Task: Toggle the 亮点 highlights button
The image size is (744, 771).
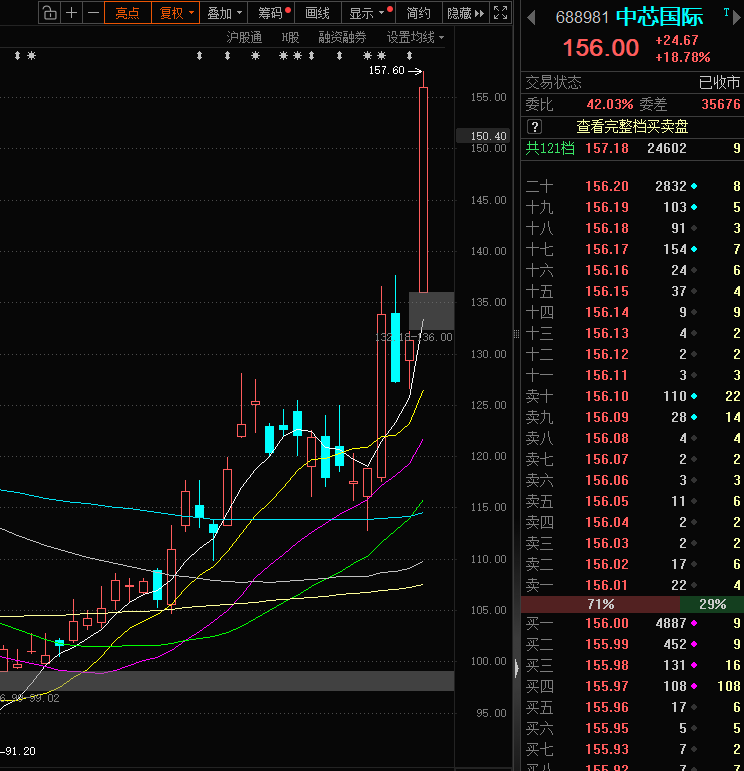Action: (127, 13)
